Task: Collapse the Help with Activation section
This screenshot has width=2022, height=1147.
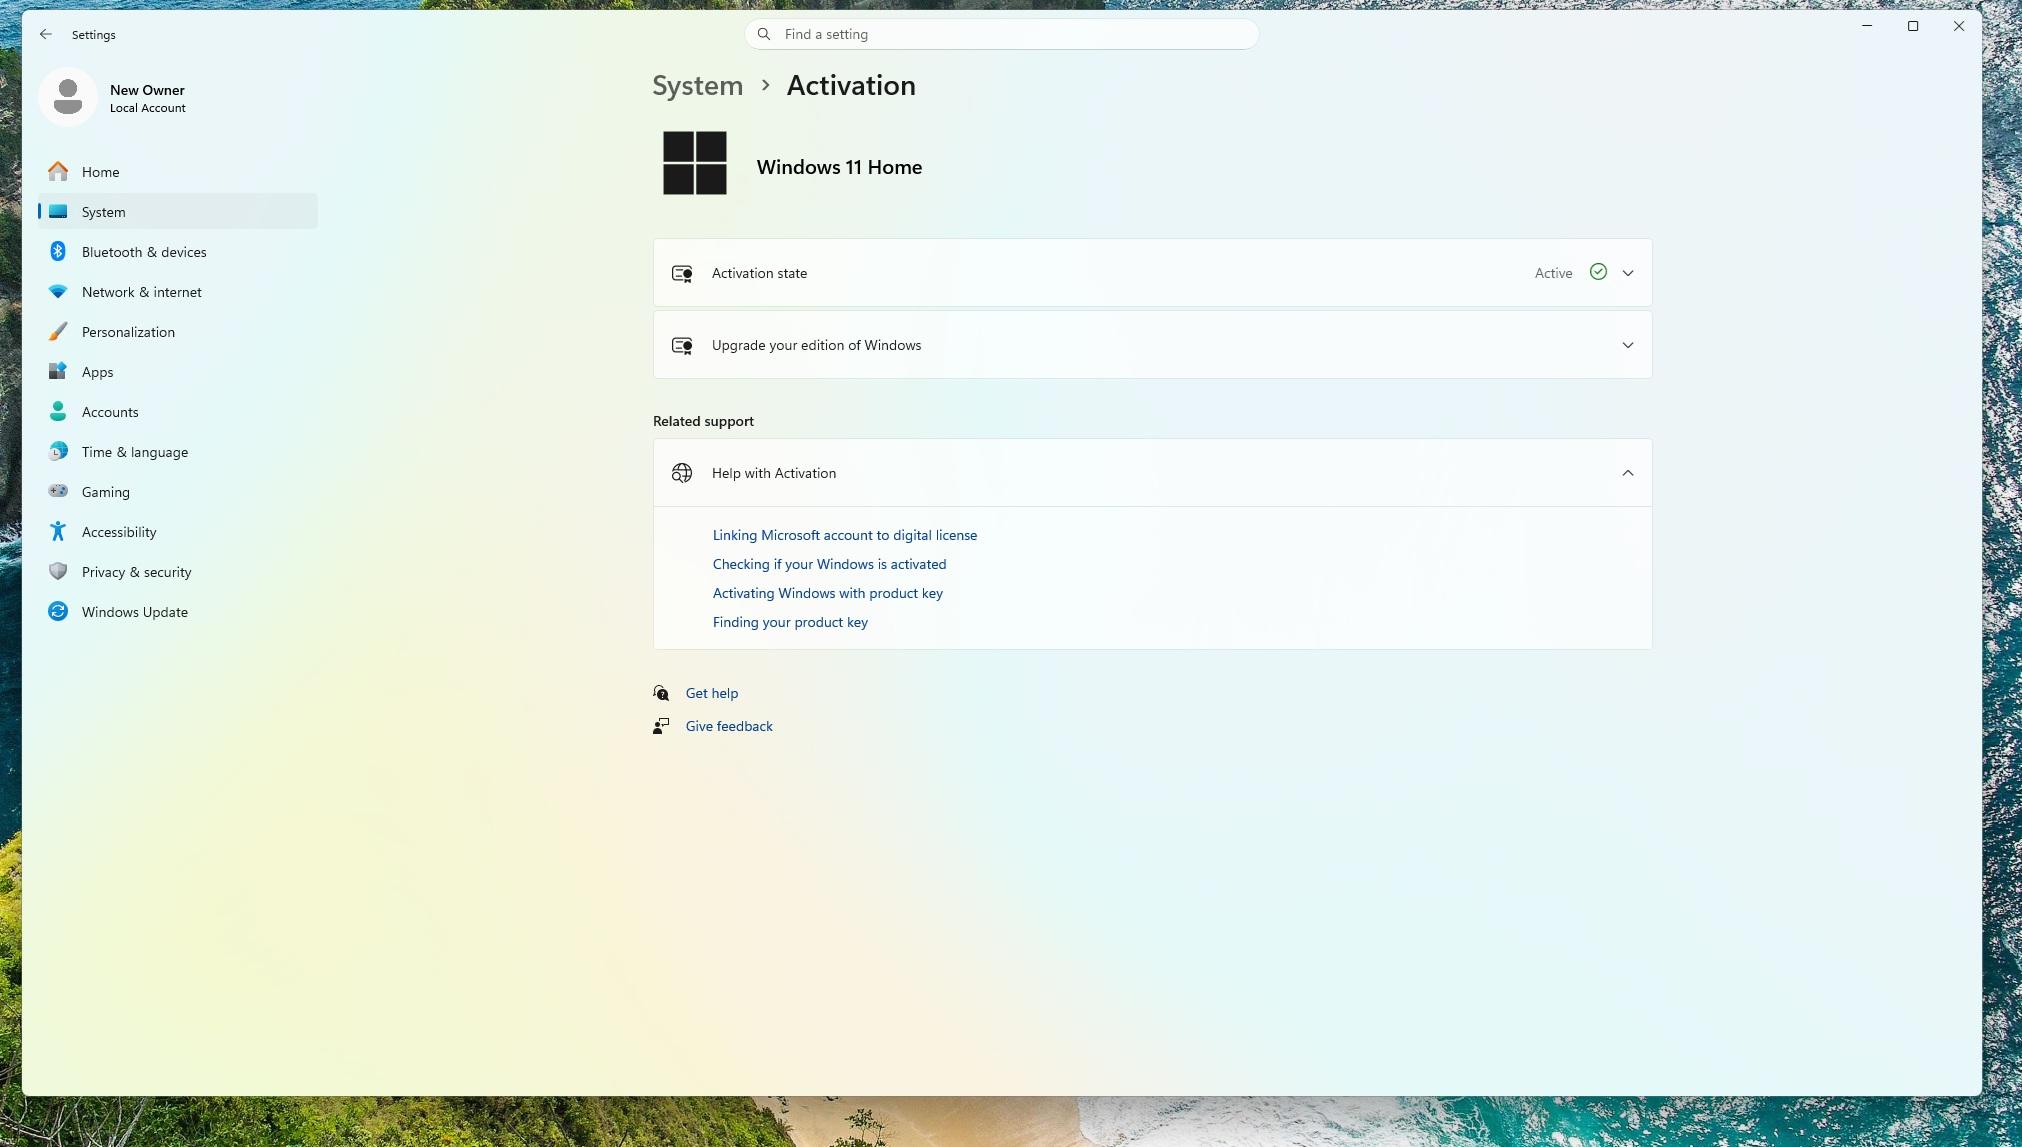Action: click(x=1152, y=473)
